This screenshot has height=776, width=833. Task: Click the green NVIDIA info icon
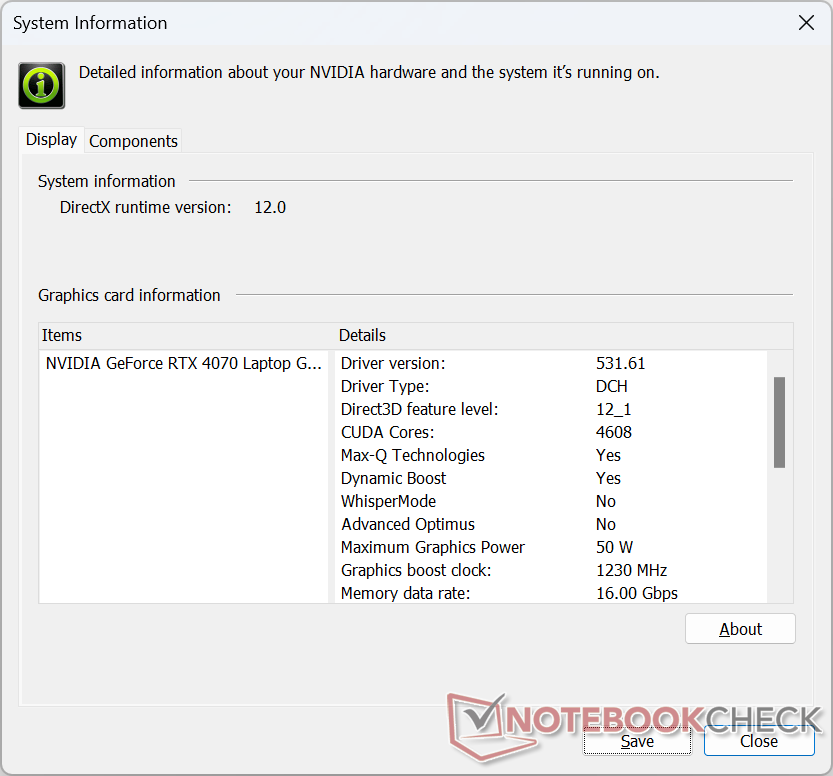pyautogui.click(x=41, y=86)
